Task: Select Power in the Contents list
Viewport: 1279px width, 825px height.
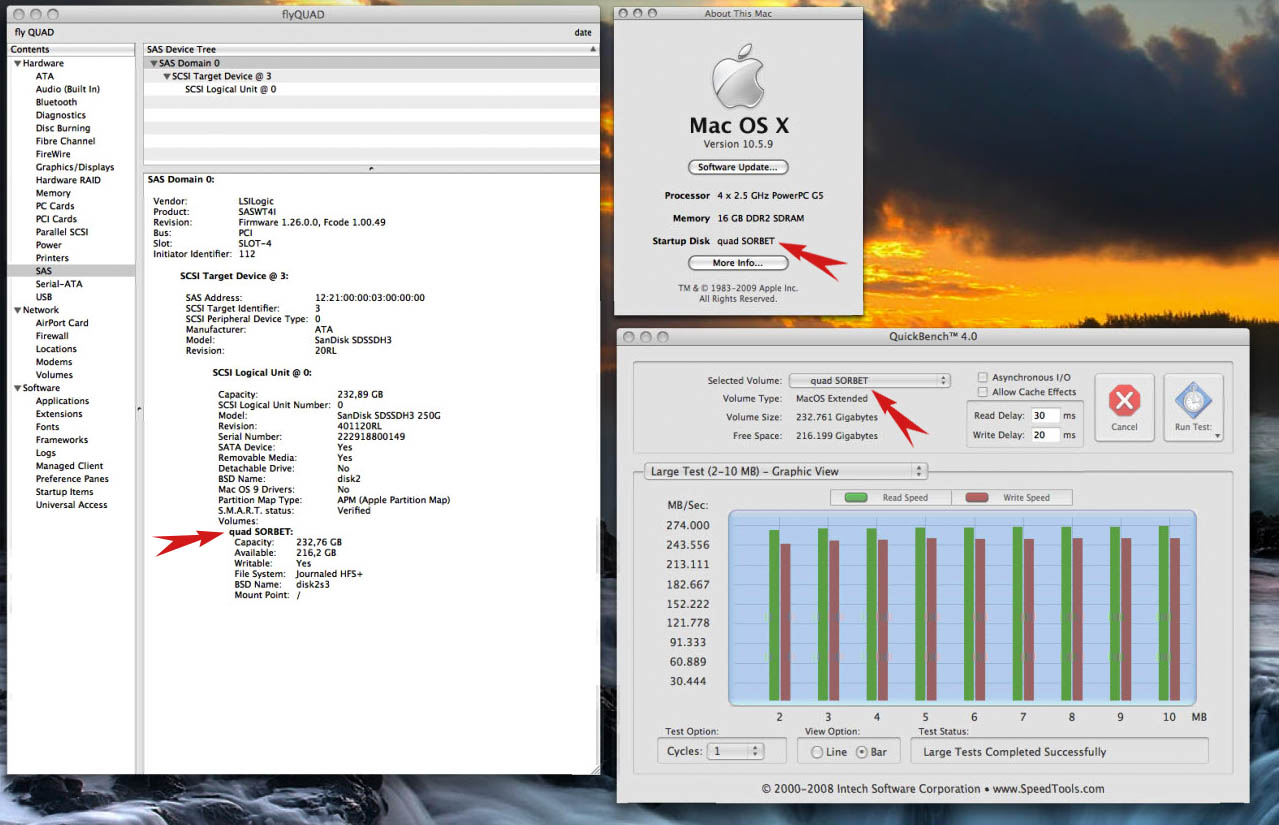Action: (x=49, y=245)
